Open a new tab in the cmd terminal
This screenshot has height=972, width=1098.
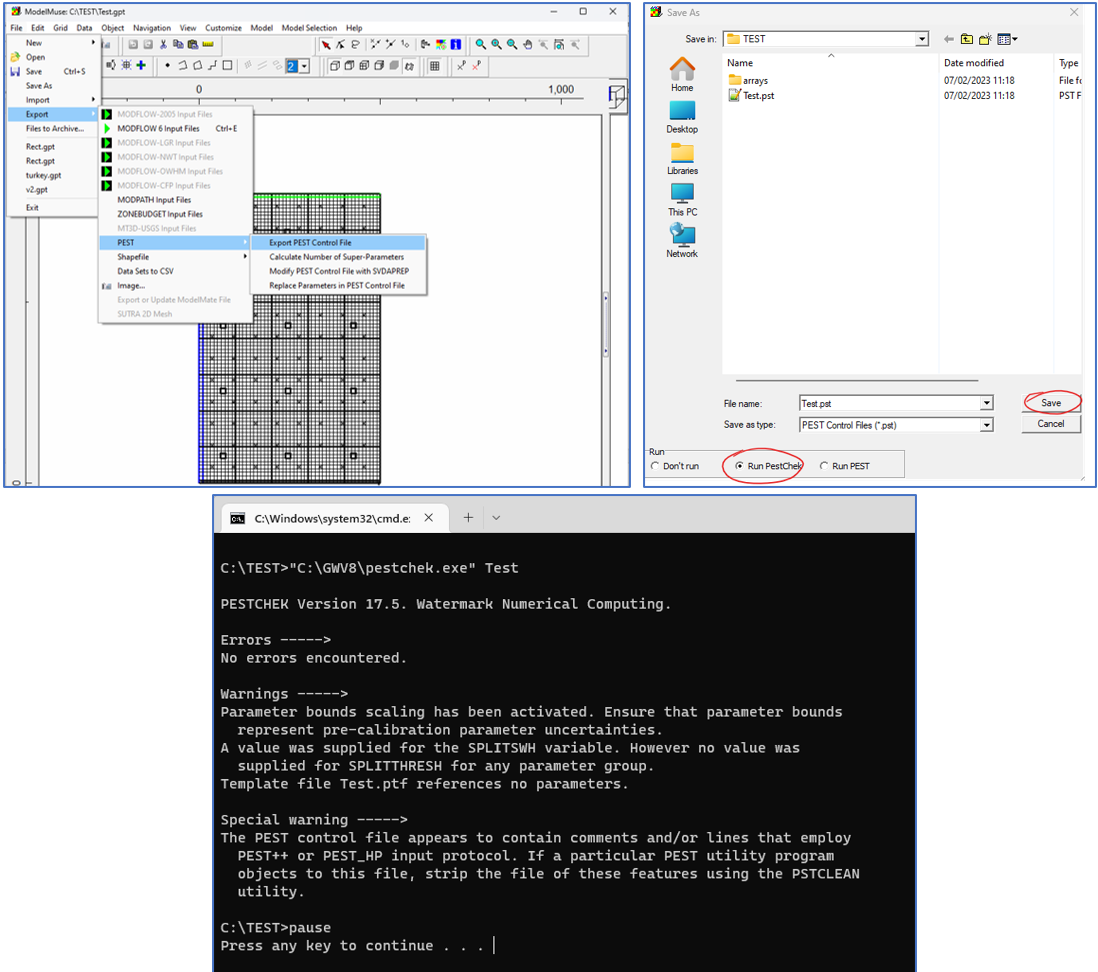(468, 518)
